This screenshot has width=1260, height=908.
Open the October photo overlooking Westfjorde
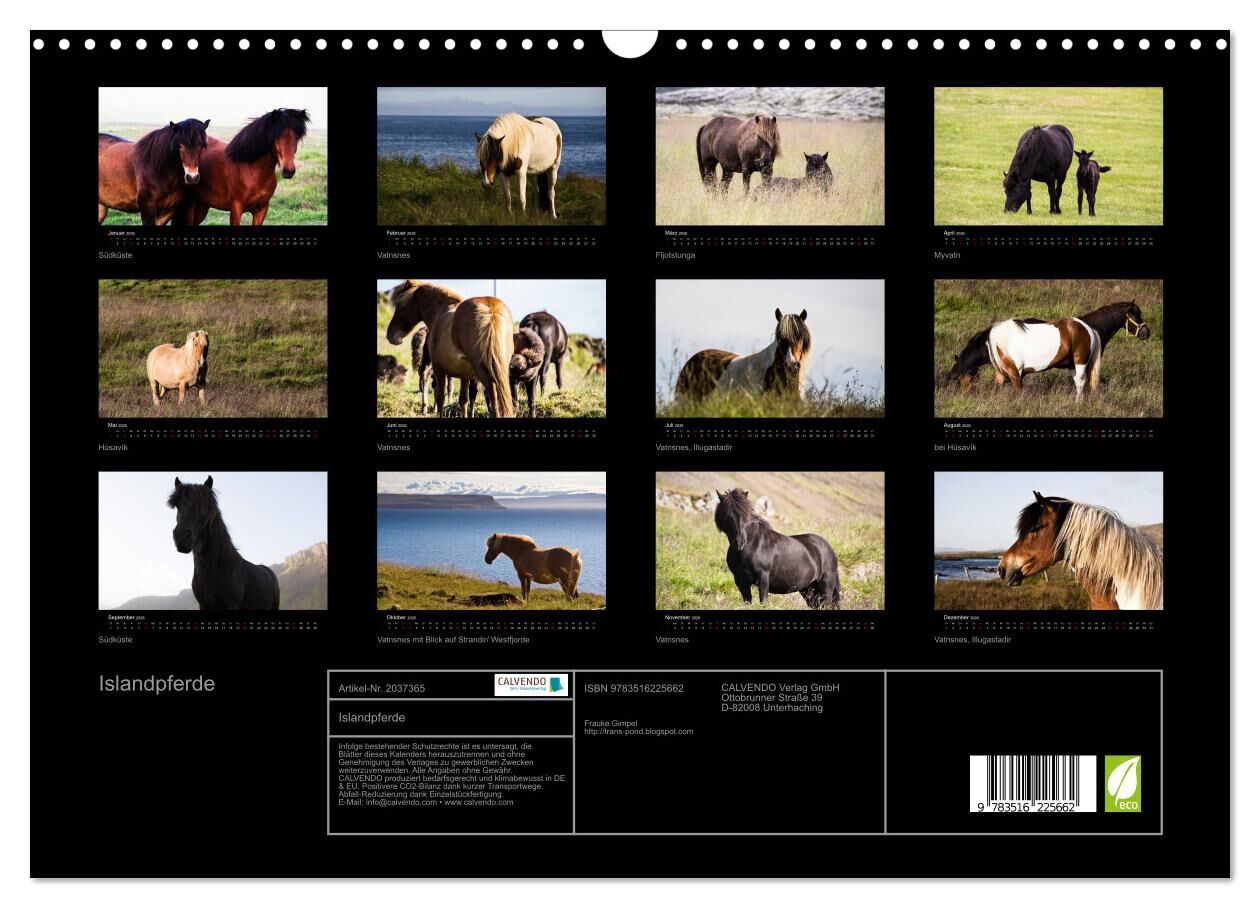tap(491, 541)
